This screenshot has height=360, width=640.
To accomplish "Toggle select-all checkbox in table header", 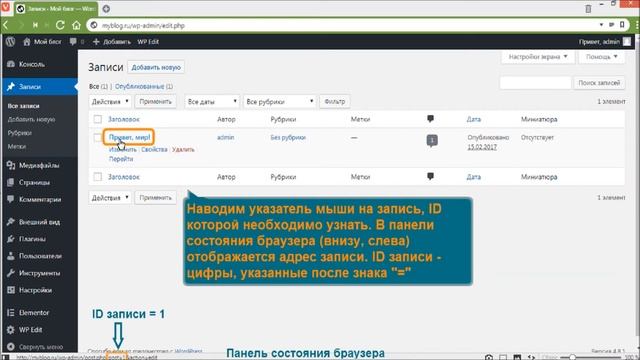I will [98, 119].
